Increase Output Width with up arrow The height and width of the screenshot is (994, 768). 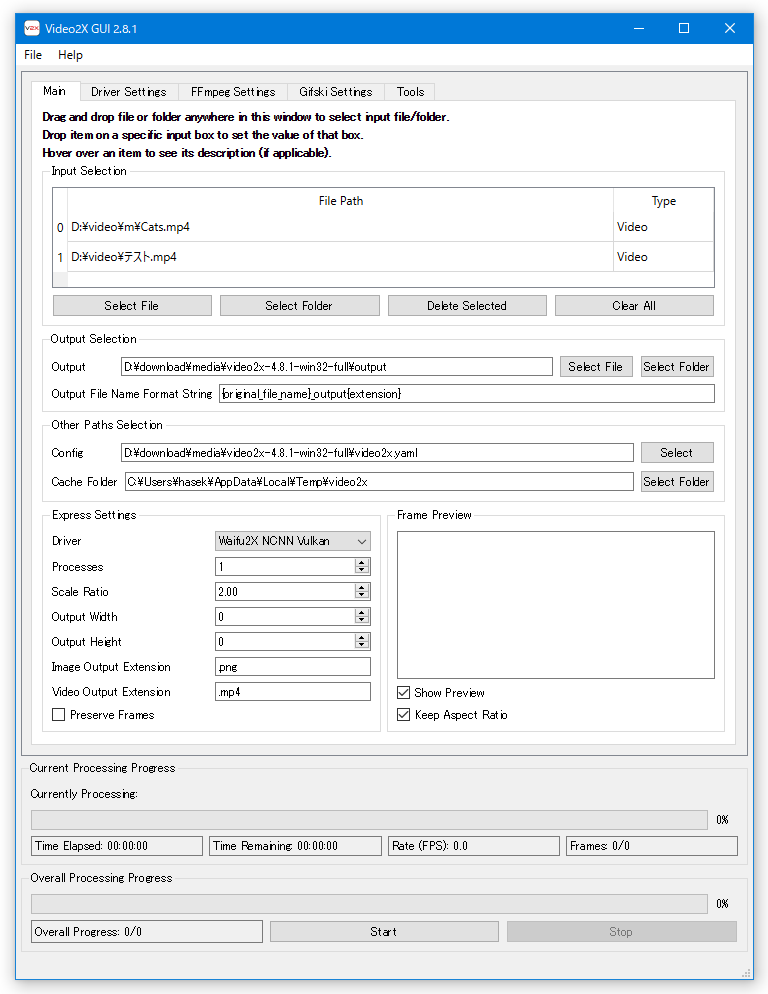click(x=361, y=612)
